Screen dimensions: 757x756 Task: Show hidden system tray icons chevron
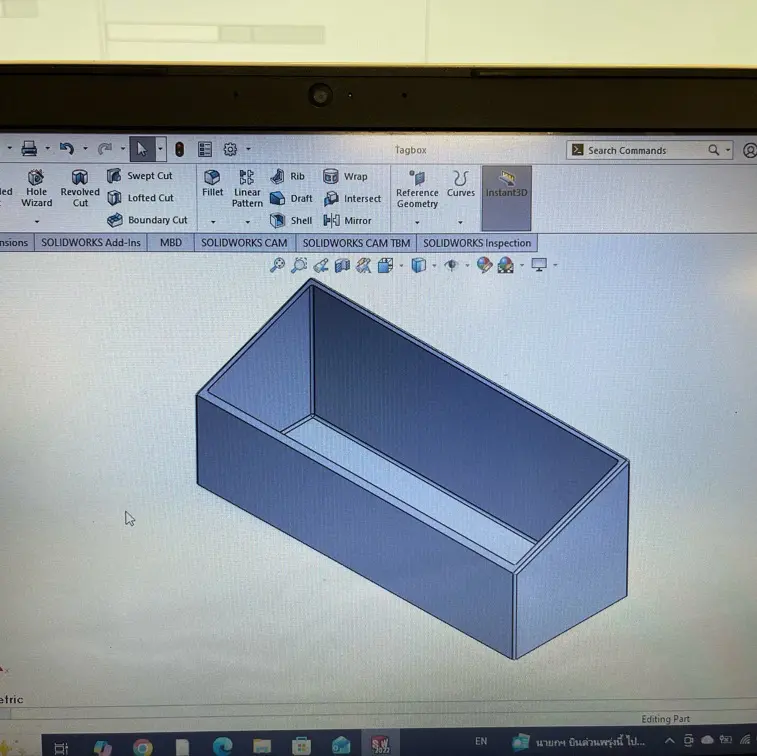(x=669, y=741)
